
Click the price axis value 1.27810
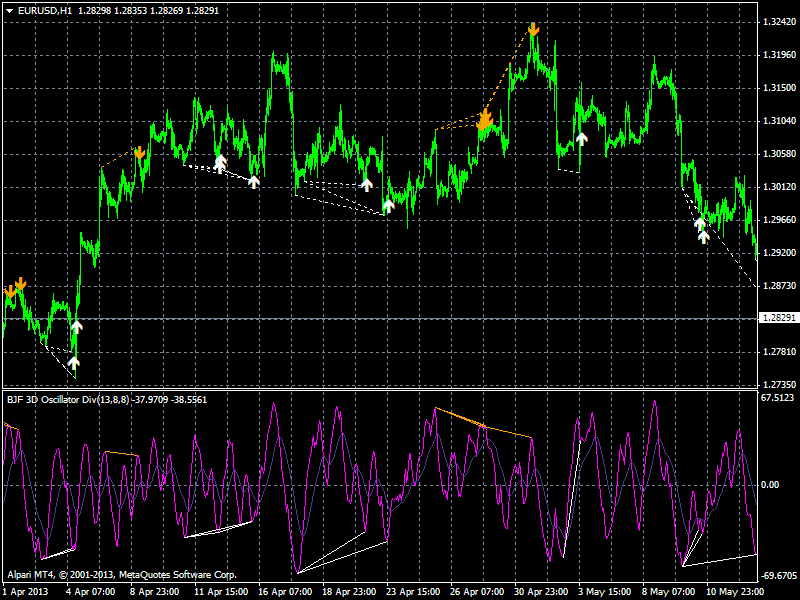coord(779,352)
